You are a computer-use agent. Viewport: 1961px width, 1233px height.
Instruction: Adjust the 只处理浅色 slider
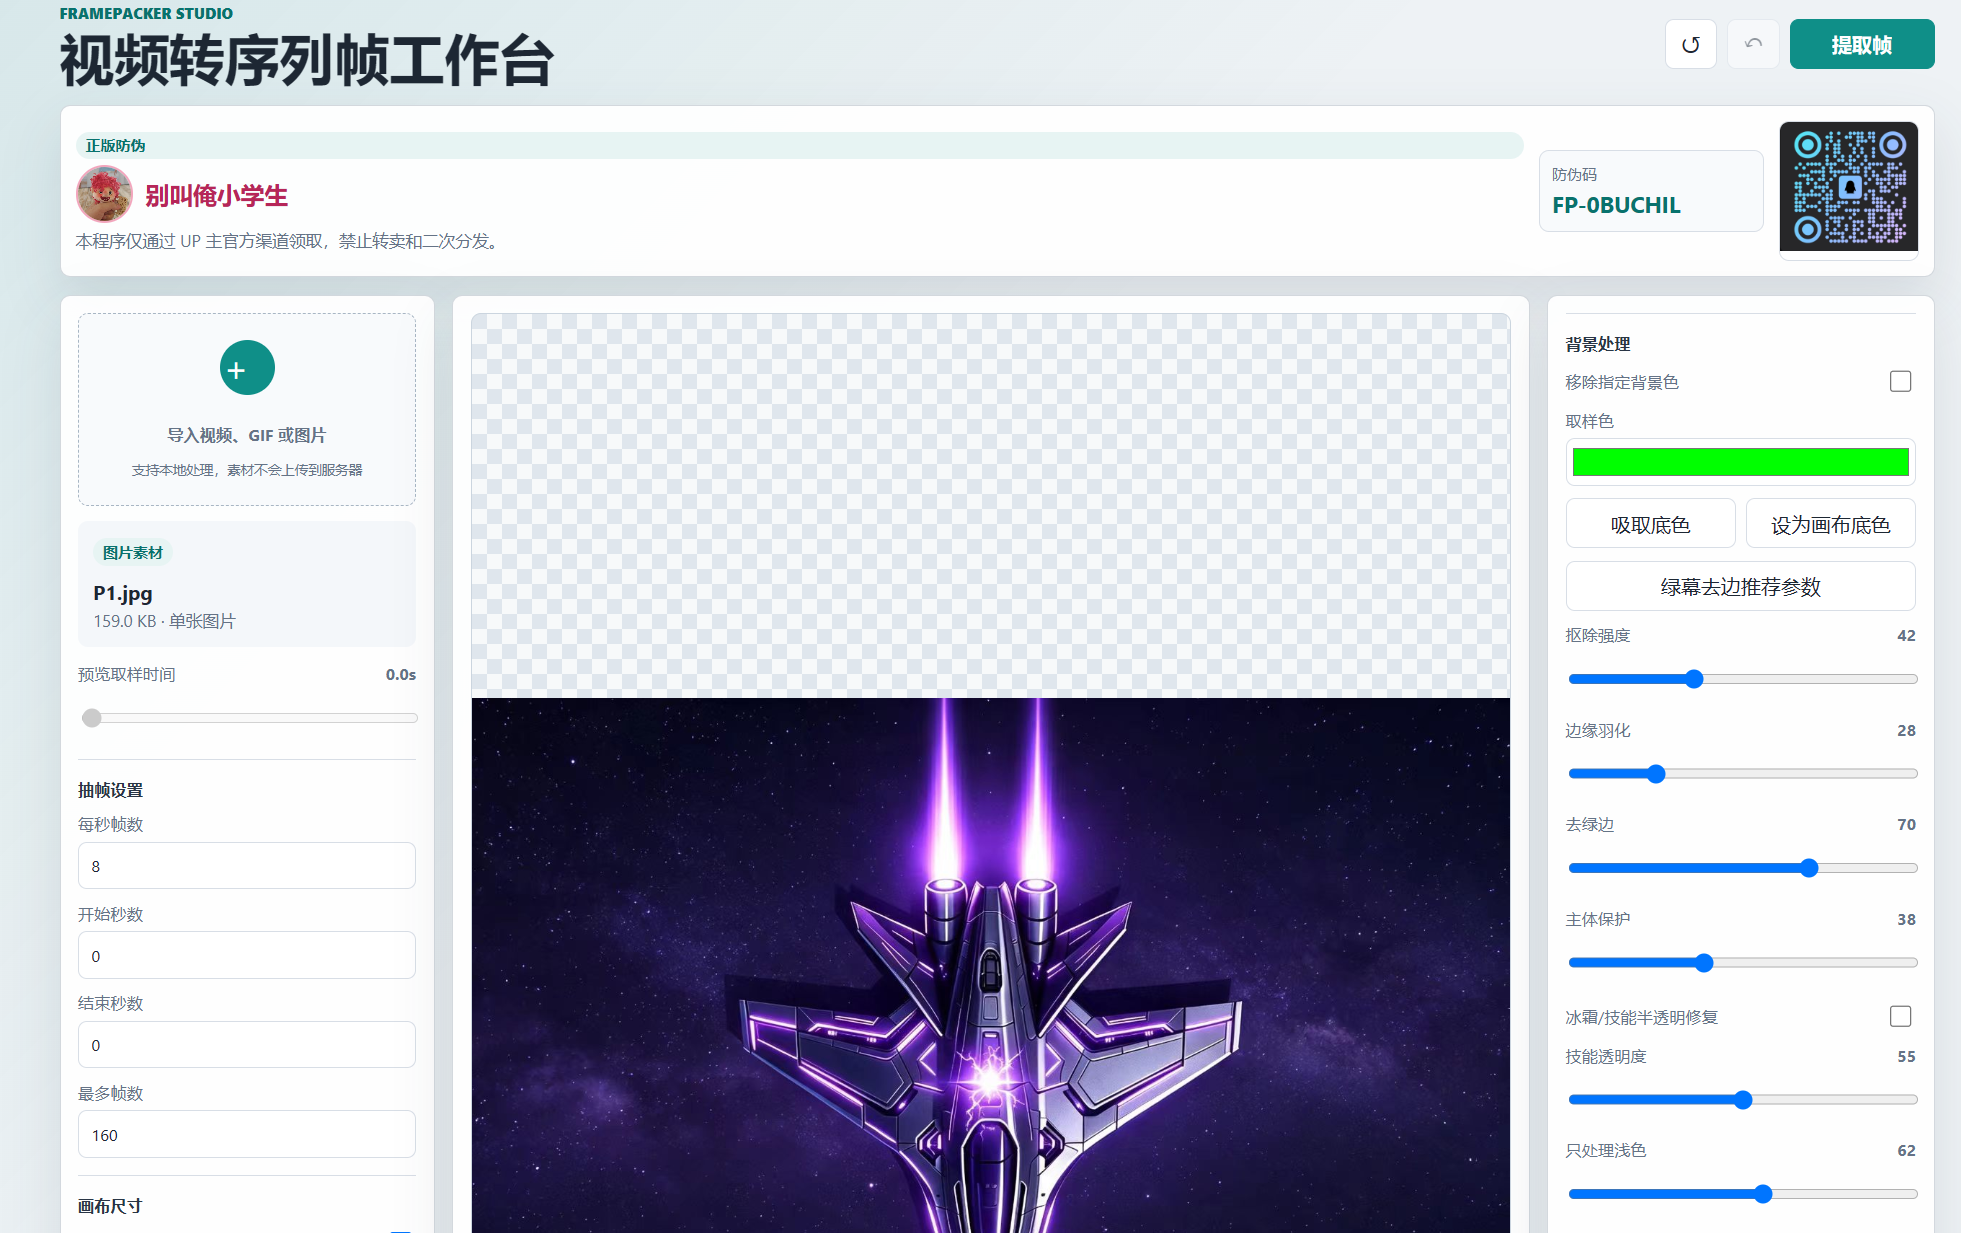tap(1742, 1194)
